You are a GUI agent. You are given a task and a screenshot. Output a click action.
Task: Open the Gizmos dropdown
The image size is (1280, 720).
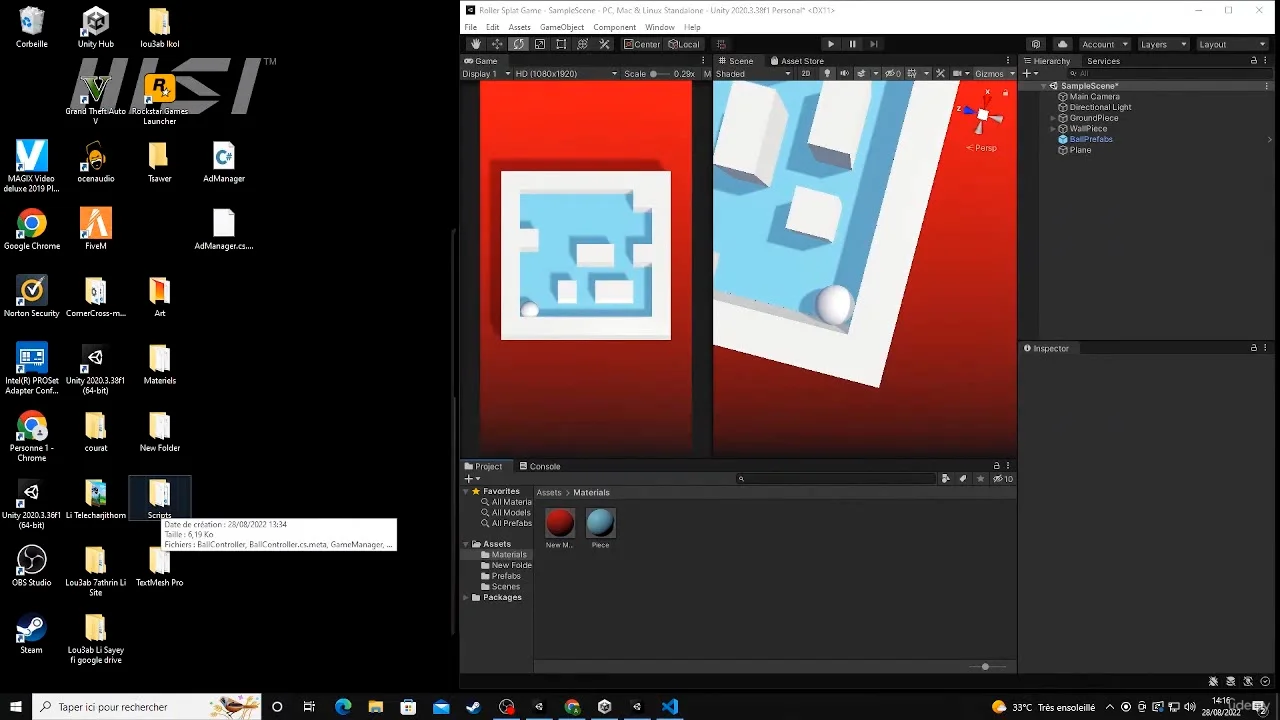tap(994, 73)
